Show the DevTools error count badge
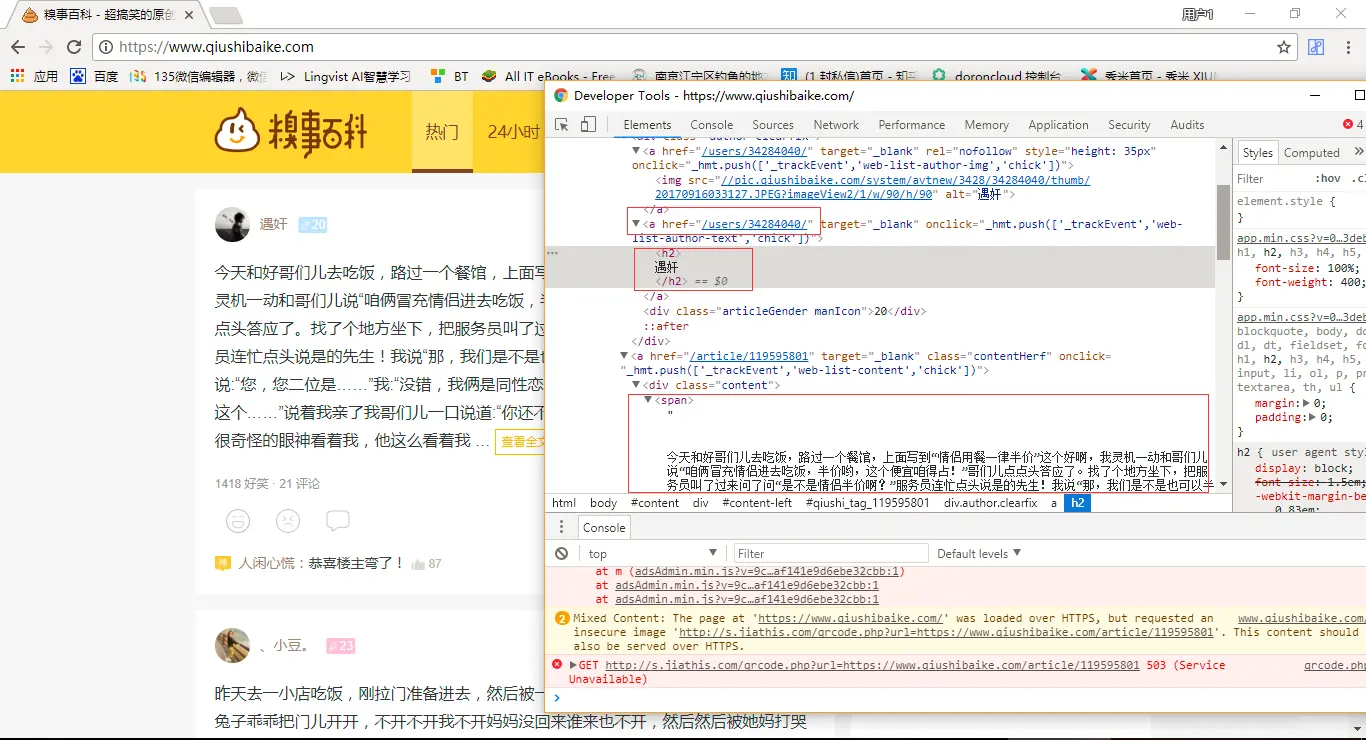The height and width of the screenshot is (740, 1366). 1353,124
